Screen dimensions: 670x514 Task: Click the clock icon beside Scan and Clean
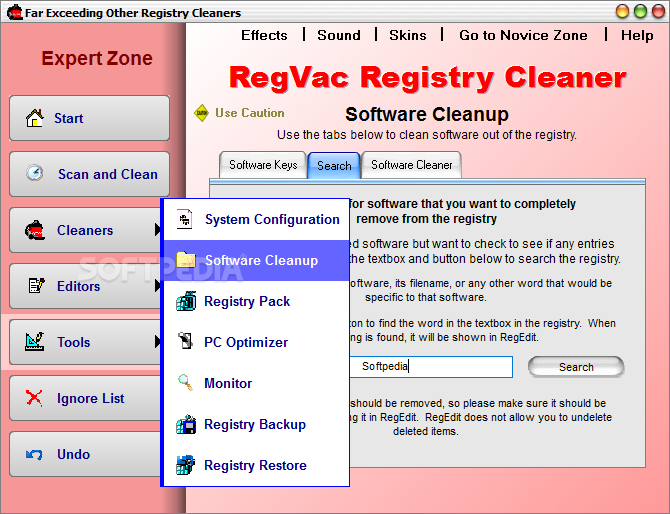point(35,173)
